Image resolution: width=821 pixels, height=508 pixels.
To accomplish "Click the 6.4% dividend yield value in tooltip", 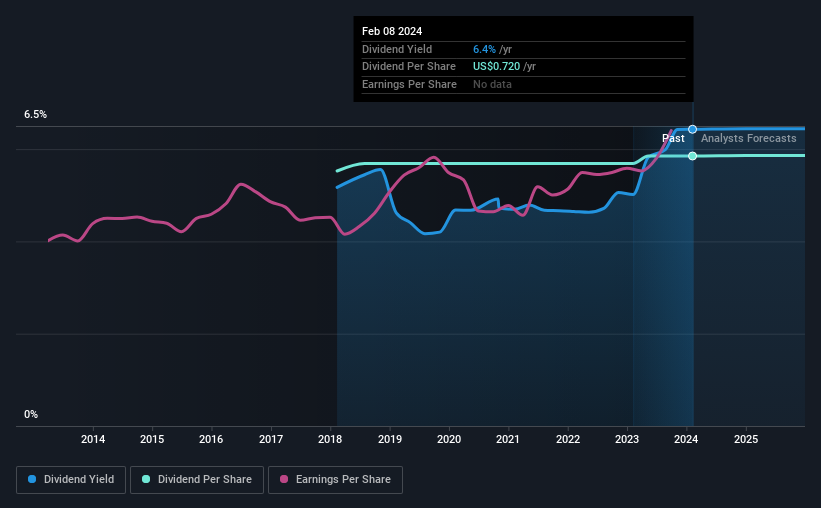I will click(484, 49).
